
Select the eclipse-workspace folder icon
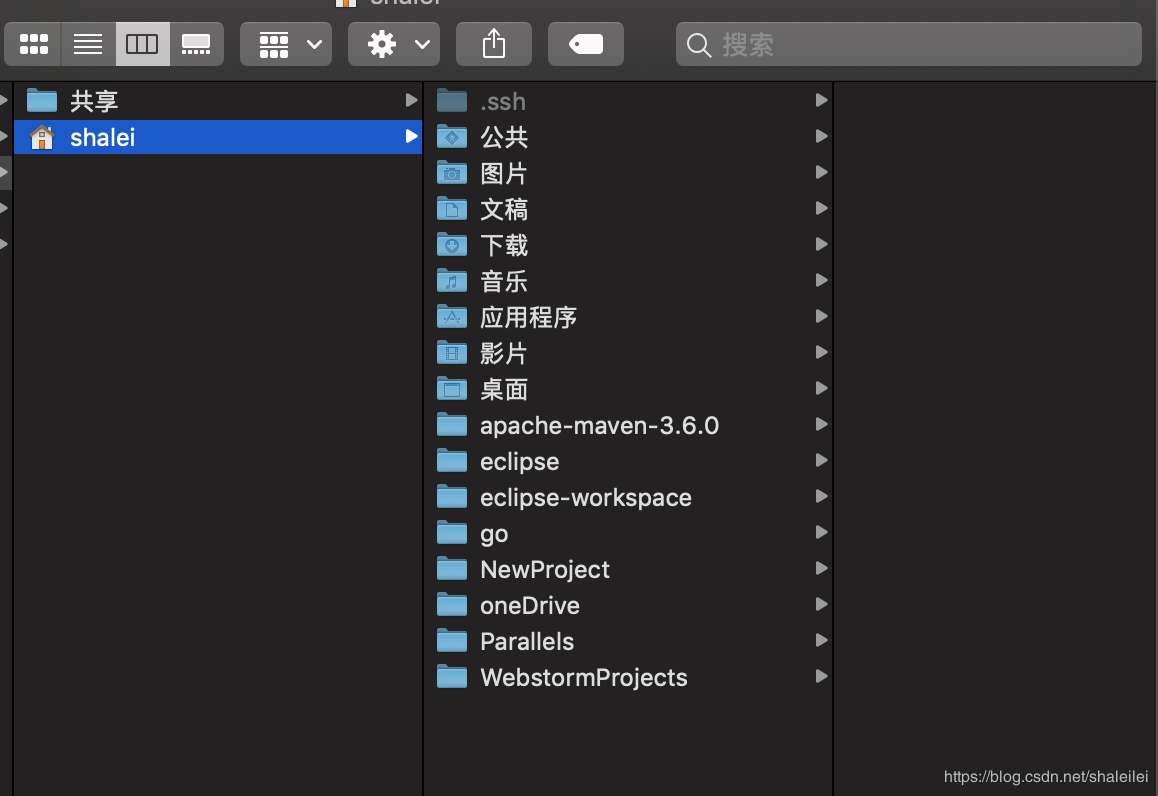pos(452,497)
